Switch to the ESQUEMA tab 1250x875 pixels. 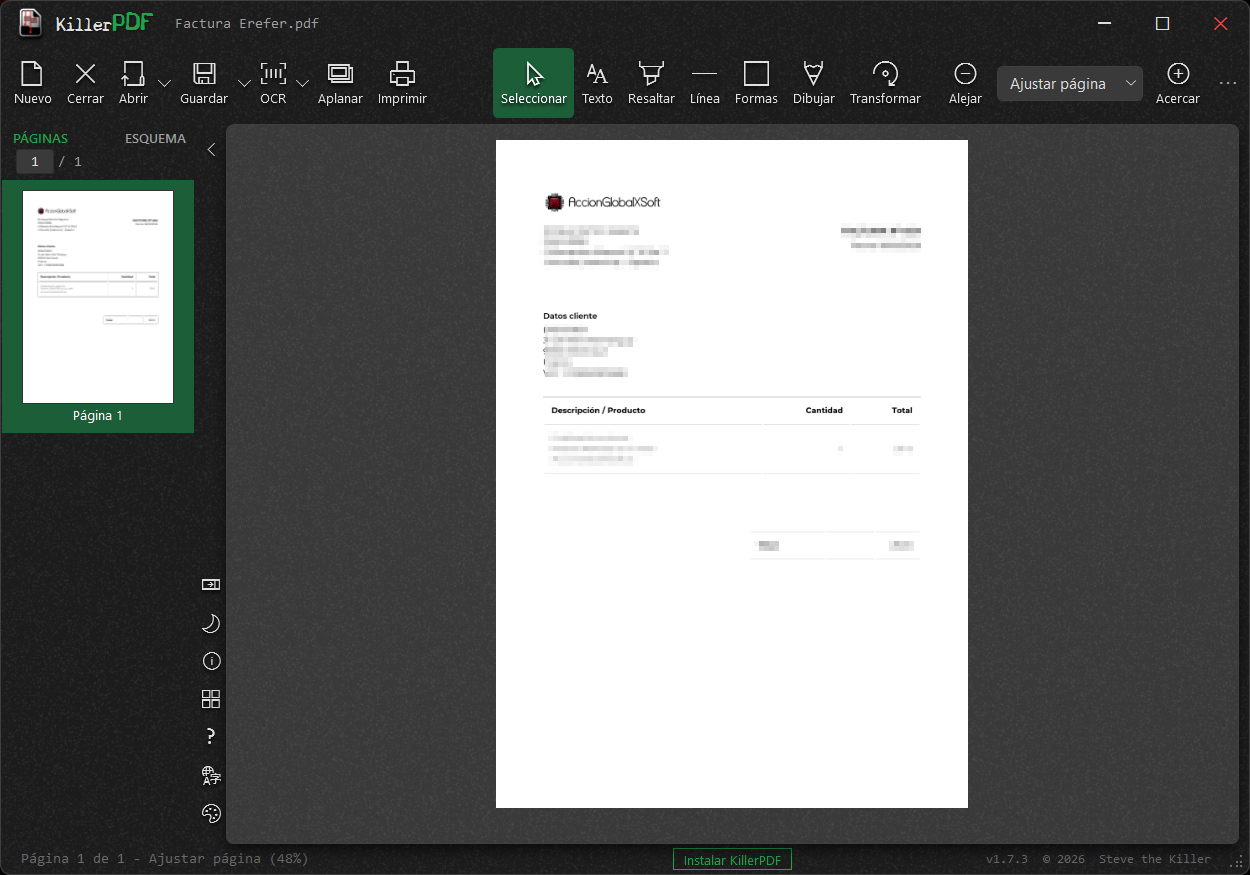click(x=155, y=139)
